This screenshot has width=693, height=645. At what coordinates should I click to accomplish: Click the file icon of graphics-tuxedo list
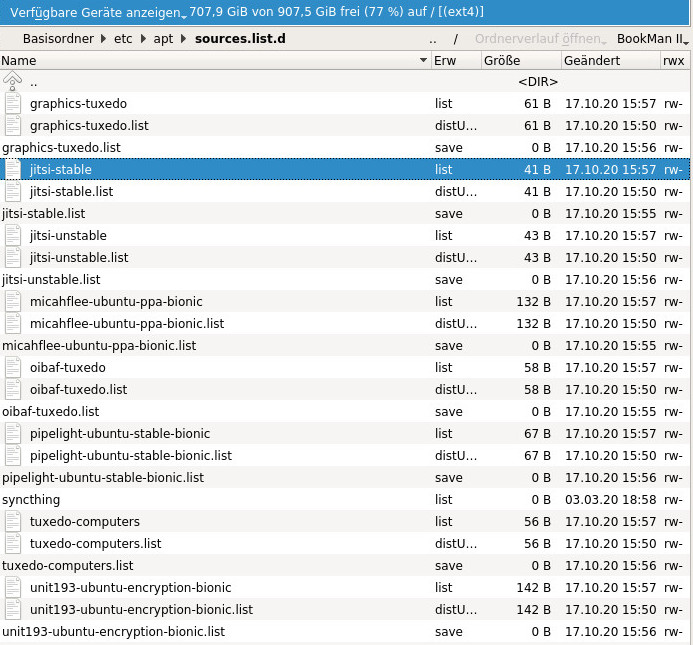13,103
